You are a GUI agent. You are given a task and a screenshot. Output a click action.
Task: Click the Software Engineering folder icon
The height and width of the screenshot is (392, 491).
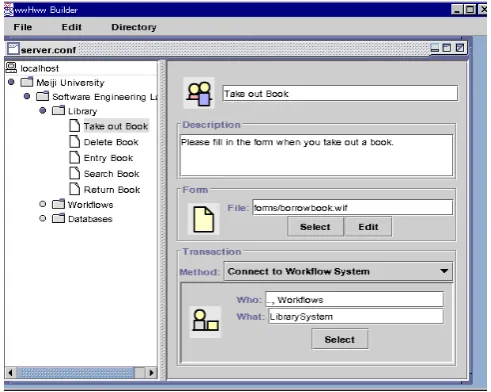point(42,96)
